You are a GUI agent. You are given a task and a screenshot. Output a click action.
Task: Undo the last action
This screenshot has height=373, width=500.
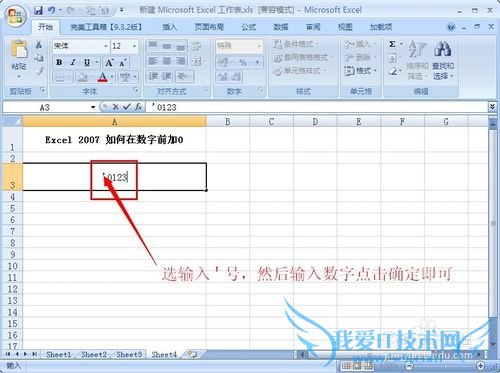51,10
